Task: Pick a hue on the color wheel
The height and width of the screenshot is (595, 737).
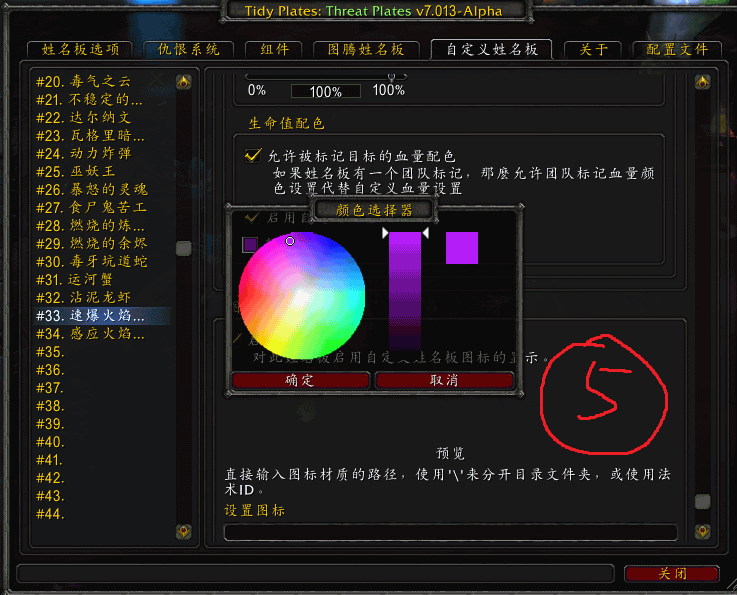Action: click(302, 295)
